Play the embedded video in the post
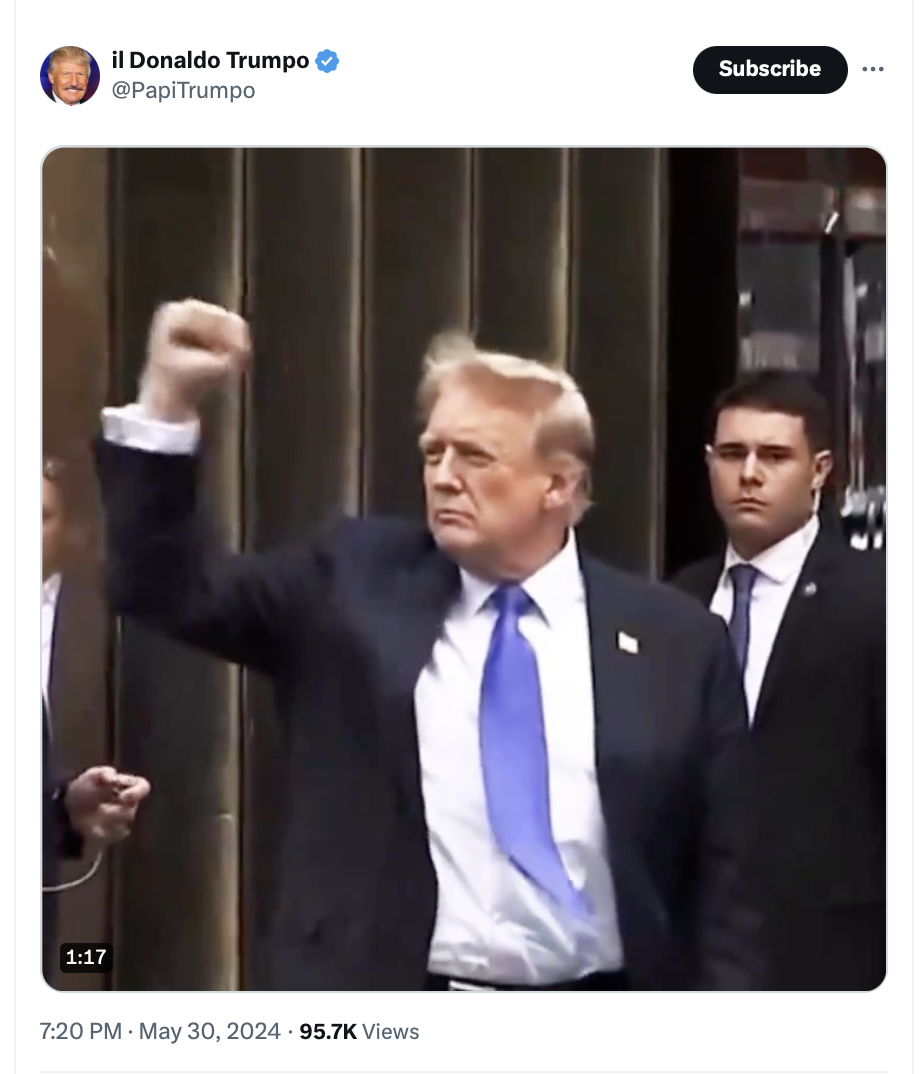This screenshot has height=1074, width=920. tap(464, 569)
